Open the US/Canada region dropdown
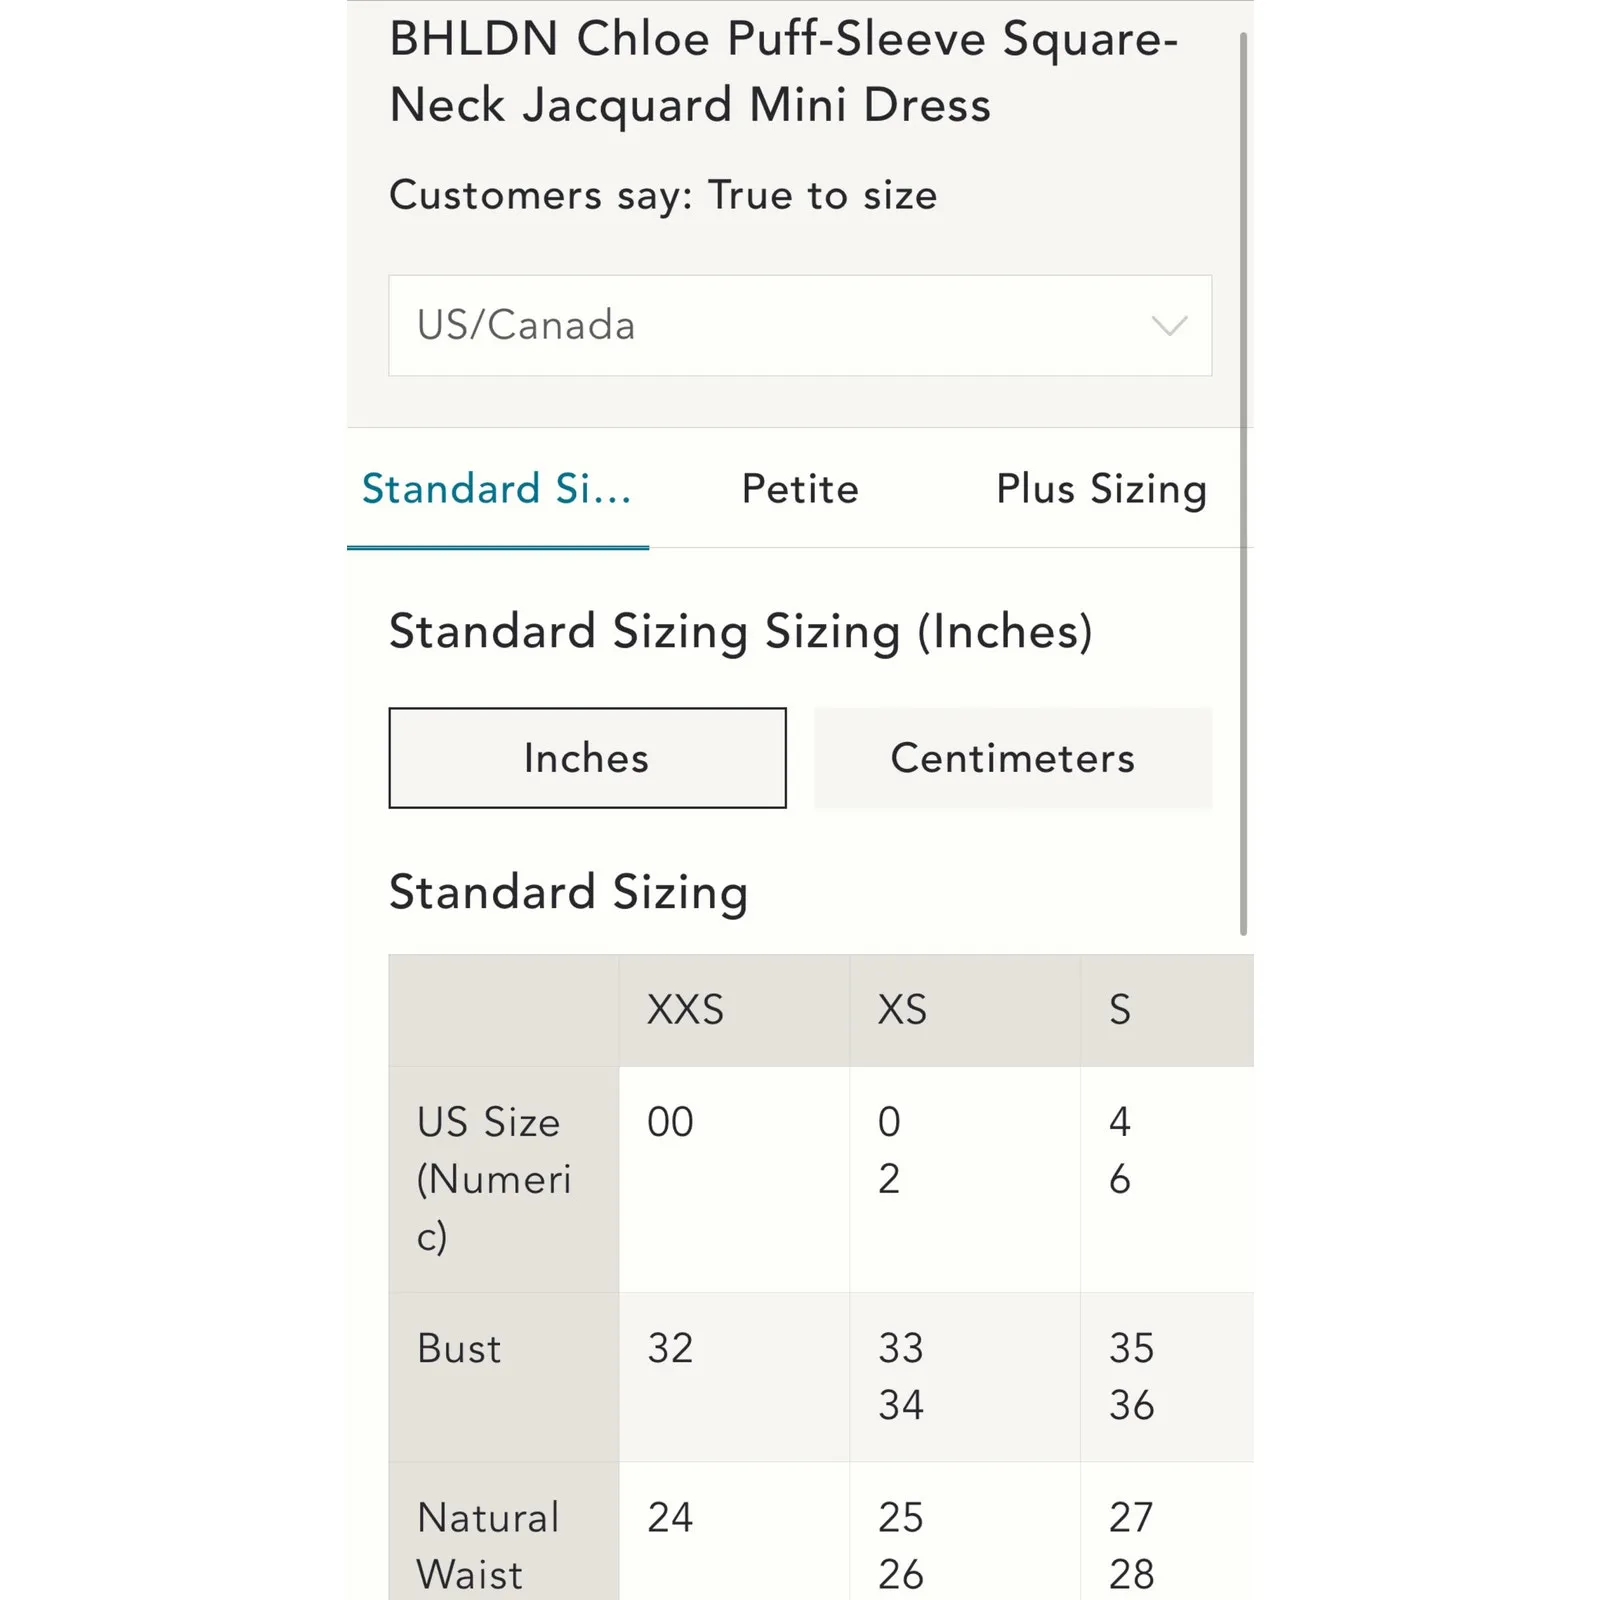Image resolution: width=1600 pixels, height=1600 pixels. click(798, 326)
